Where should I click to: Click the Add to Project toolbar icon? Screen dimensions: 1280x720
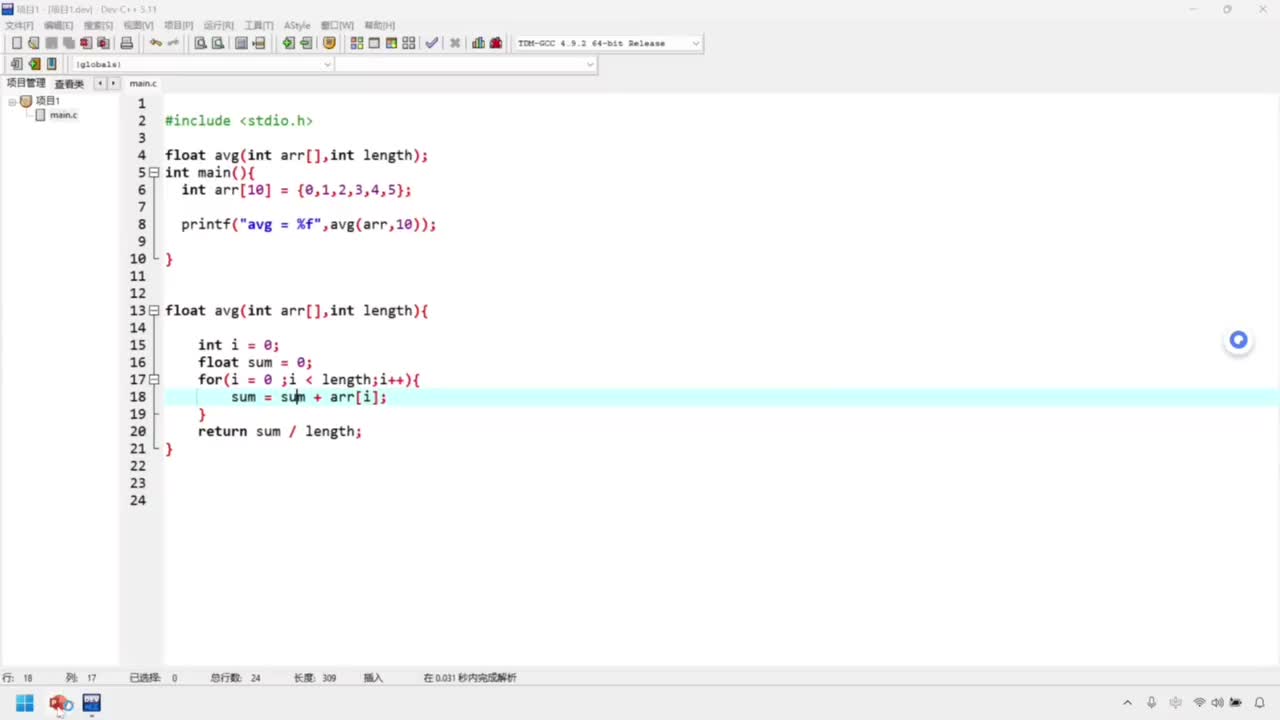point(288,43)
